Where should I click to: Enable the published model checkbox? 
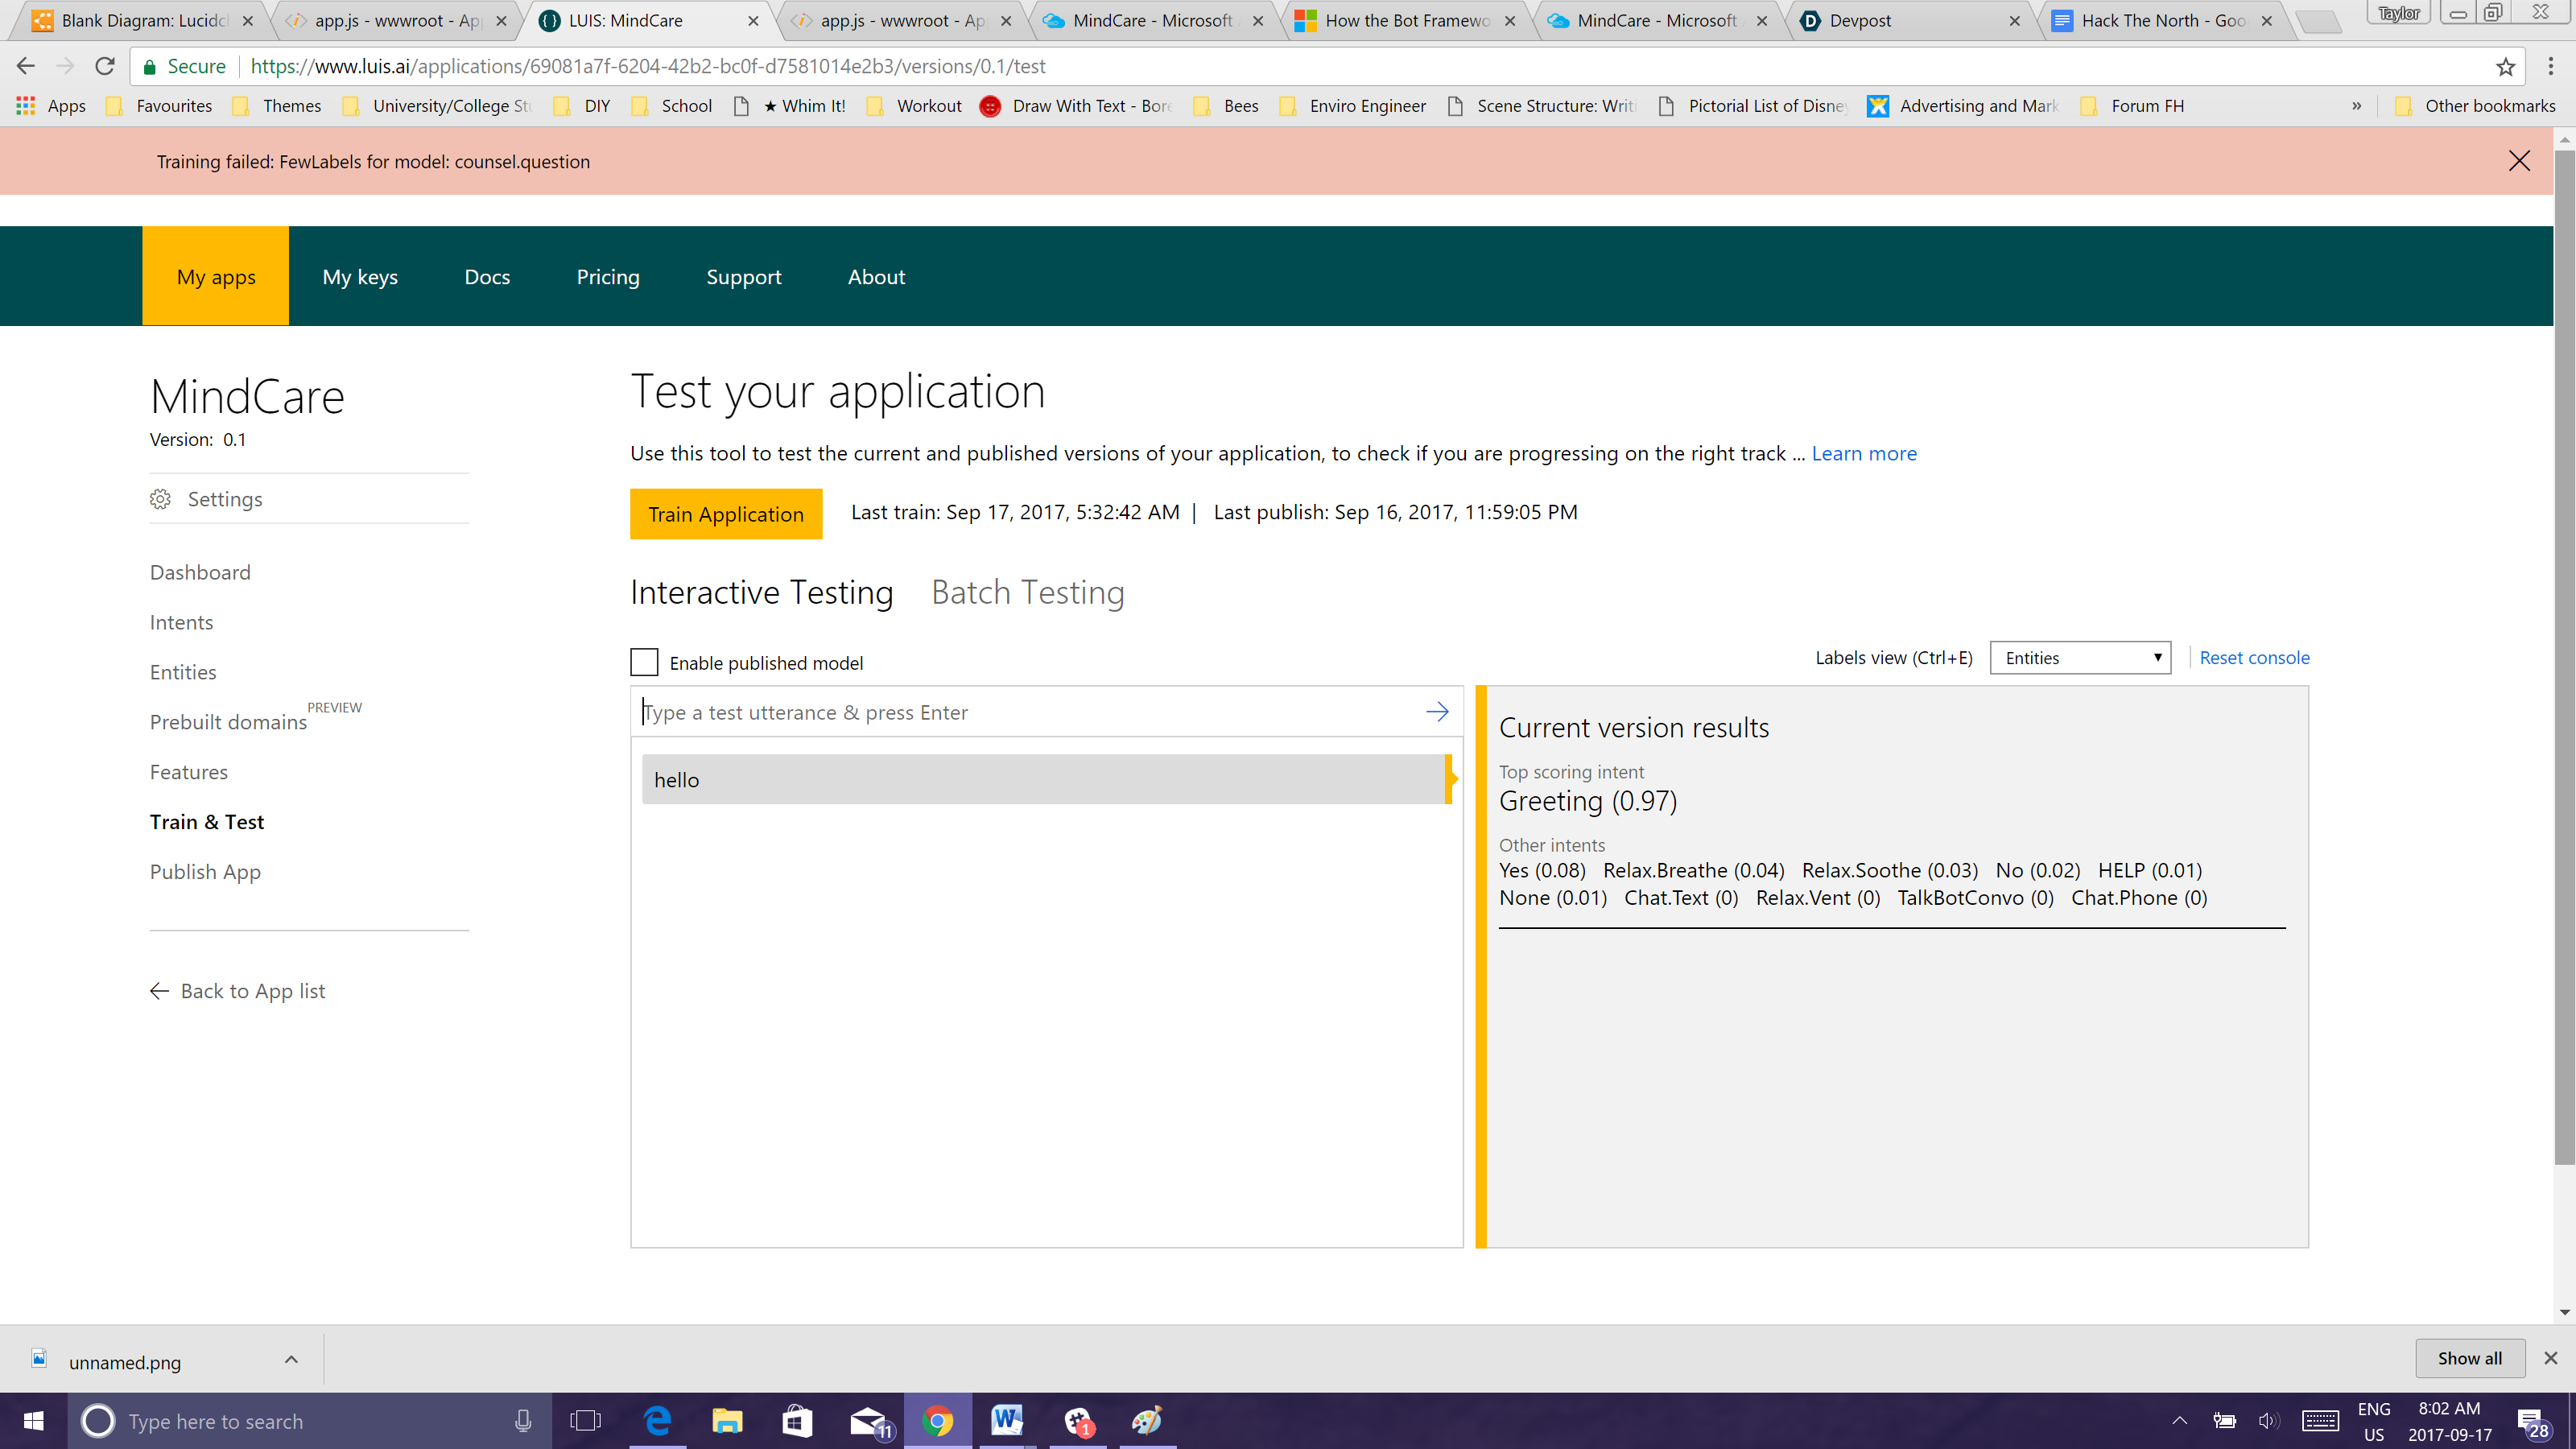click(644, 662)
